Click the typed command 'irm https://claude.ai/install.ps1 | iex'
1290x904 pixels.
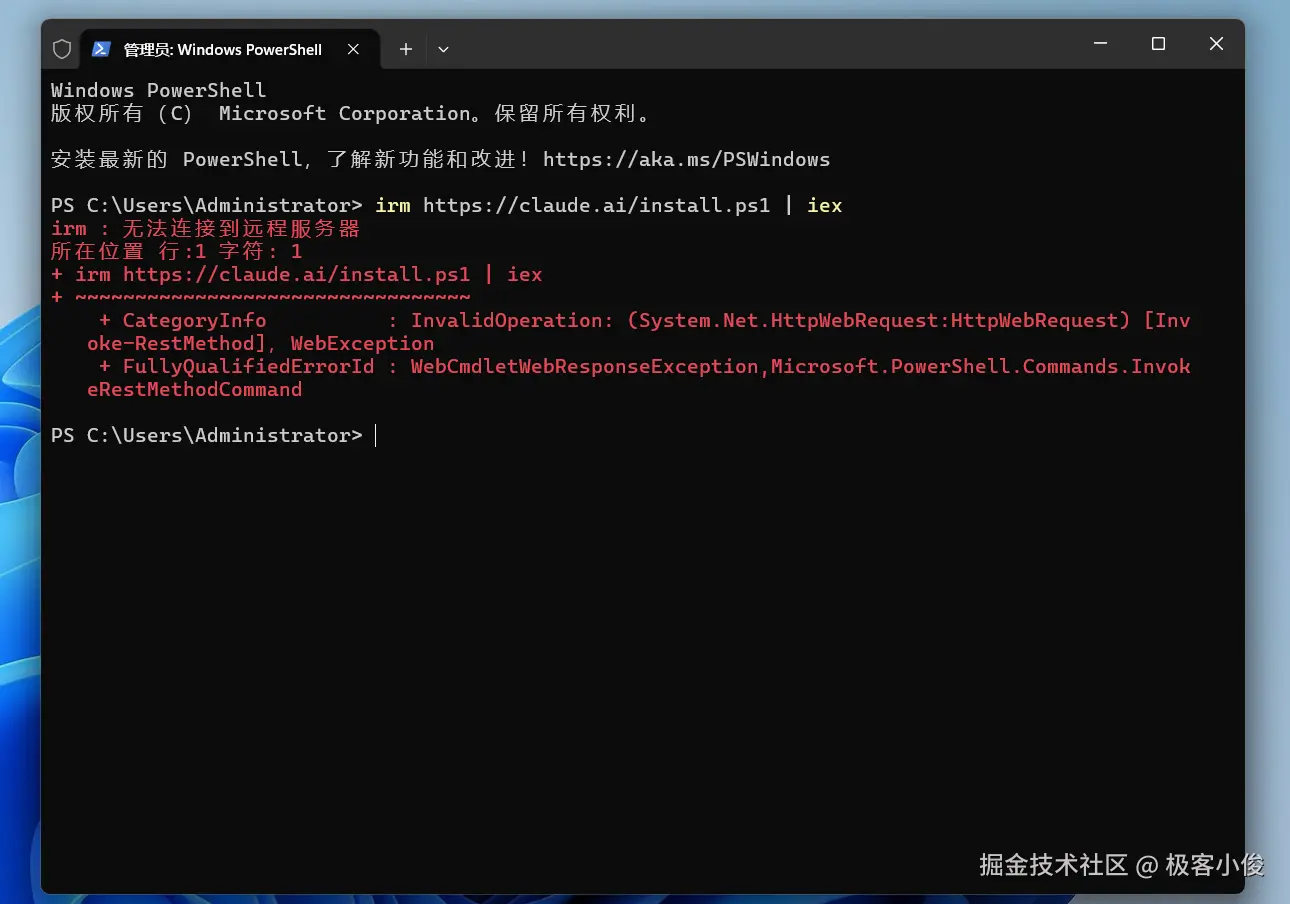pos(609,205)
